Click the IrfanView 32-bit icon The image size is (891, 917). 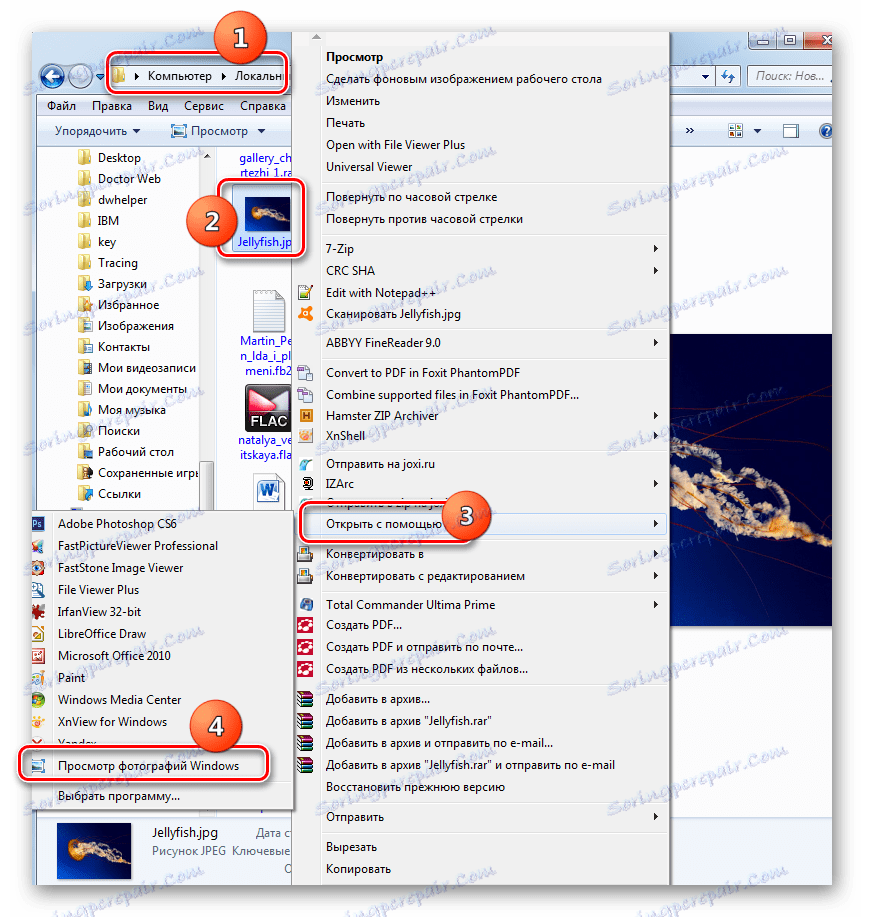pos(38,612)
